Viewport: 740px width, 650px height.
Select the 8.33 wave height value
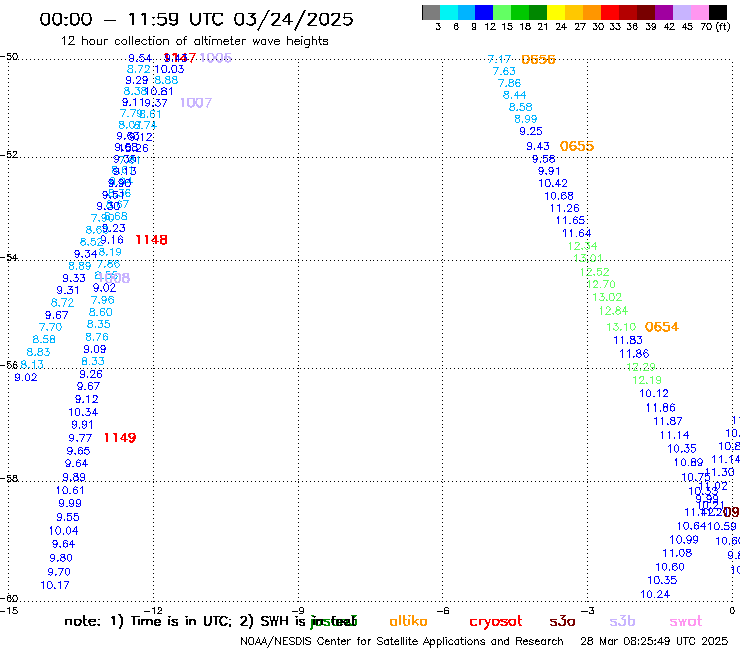tap(93, 361)
